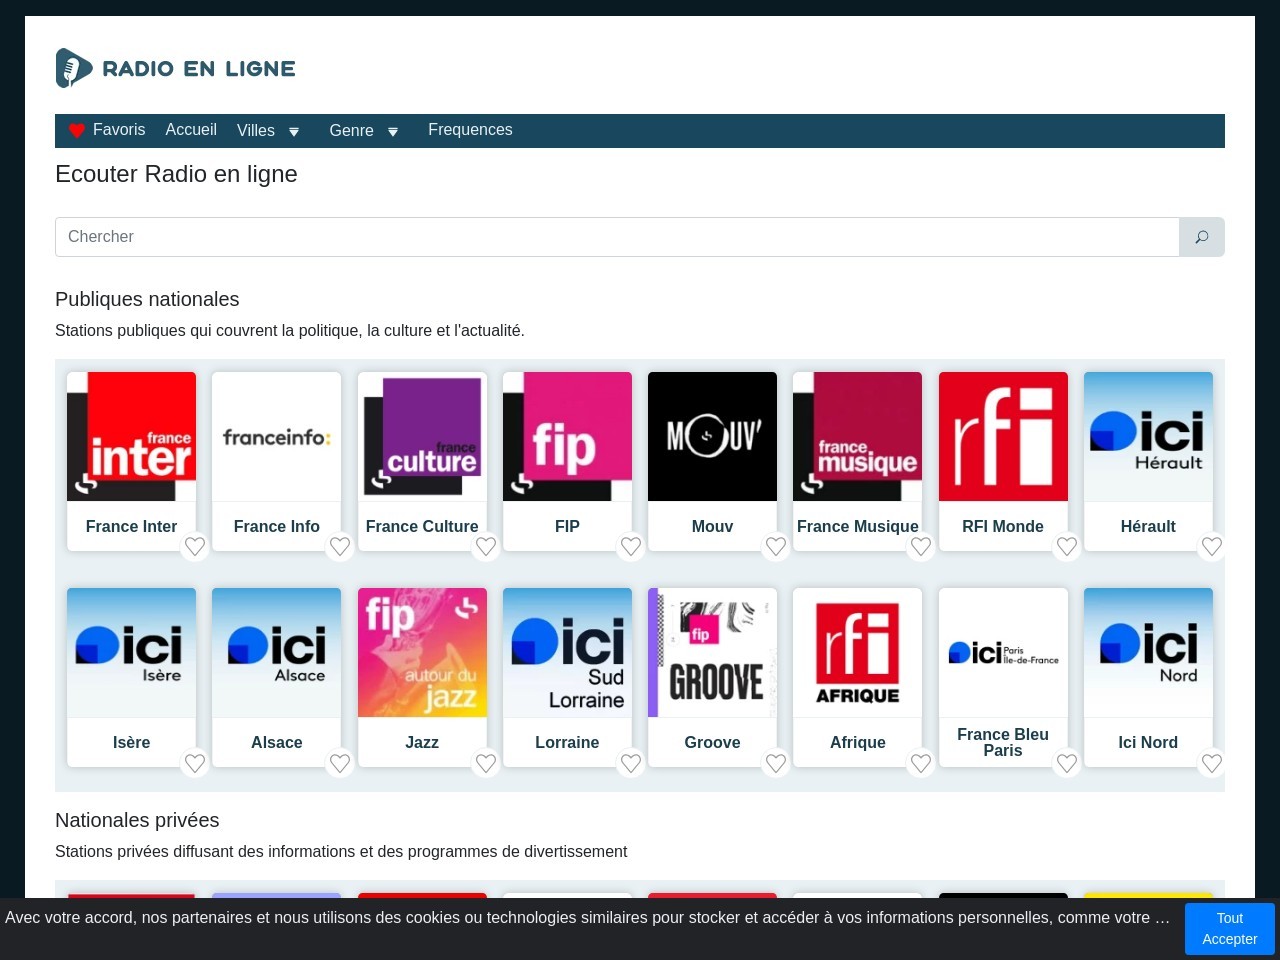
Task: Favorite FIP with its heart icon
Action: coord(631,546)
